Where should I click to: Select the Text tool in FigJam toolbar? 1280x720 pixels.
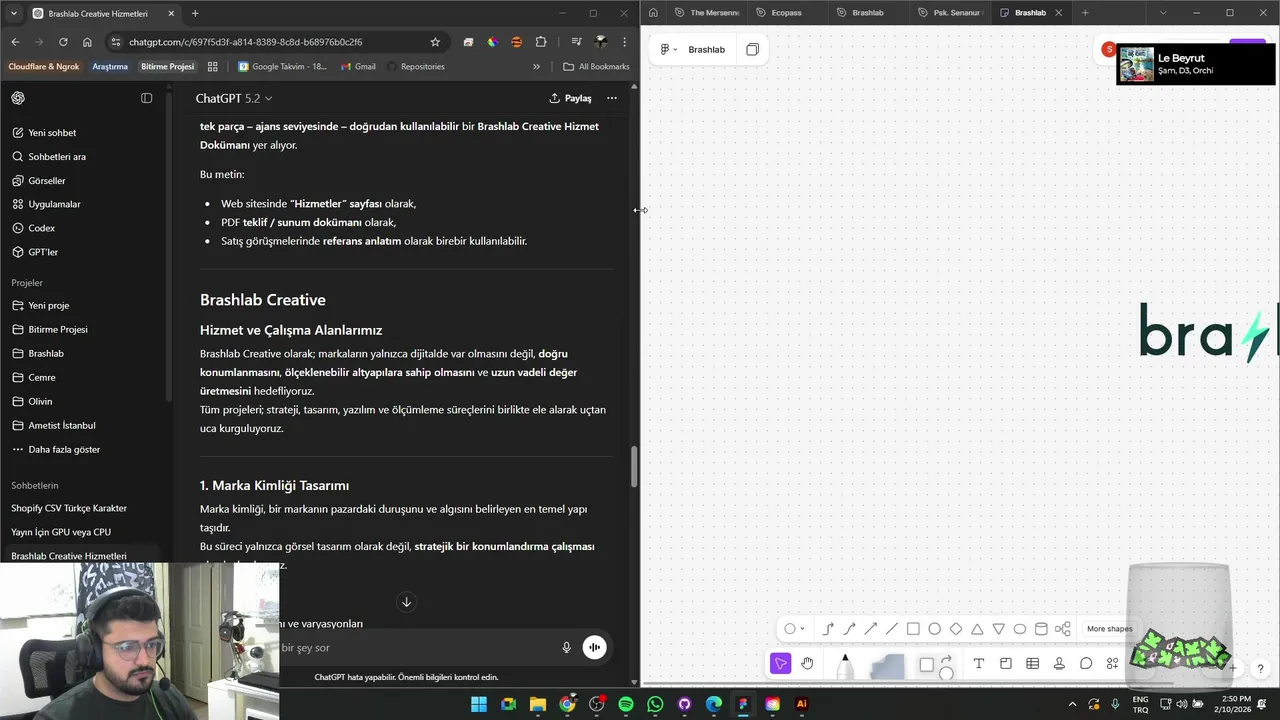point(978,664)
